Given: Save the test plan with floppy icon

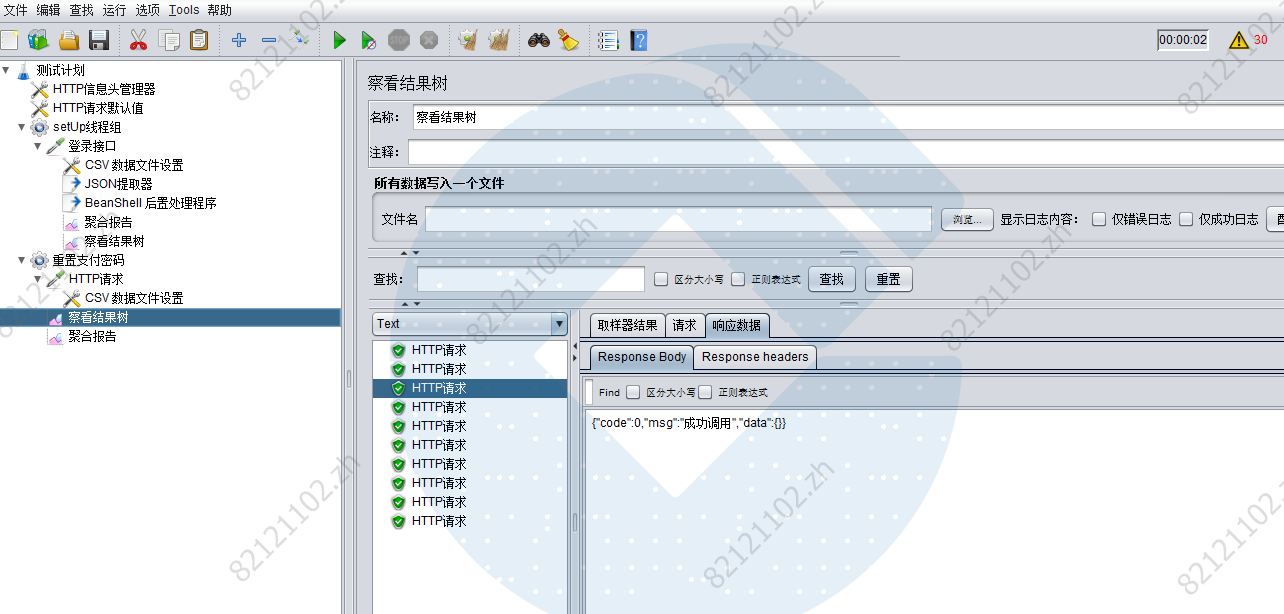Looking at the screenshot, I should pyautogui.click(x=99, y=40).
